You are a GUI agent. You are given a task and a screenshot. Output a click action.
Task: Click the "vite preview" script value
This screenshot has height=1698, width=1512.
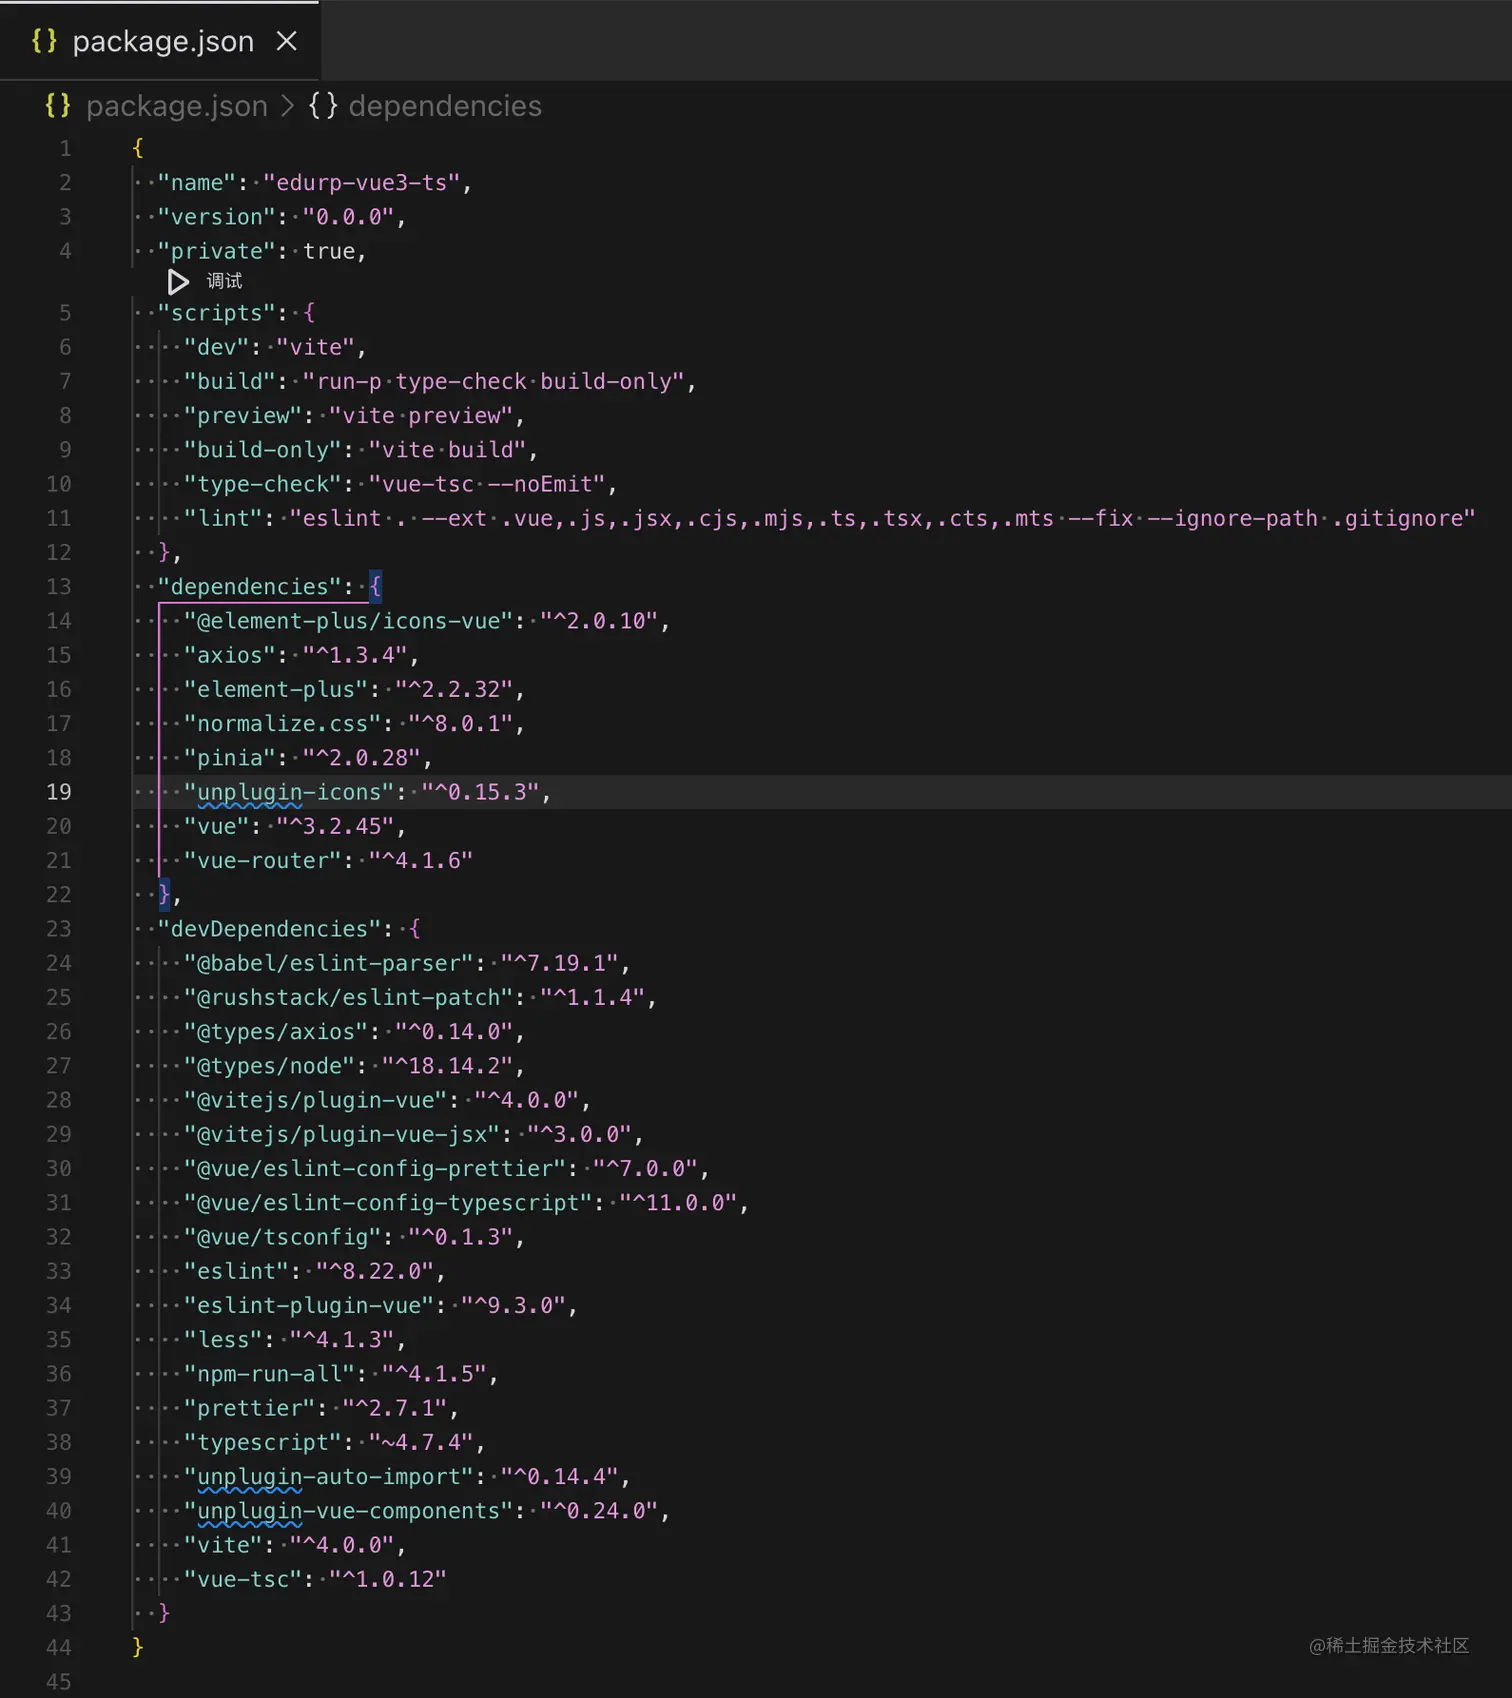[421, 415]
